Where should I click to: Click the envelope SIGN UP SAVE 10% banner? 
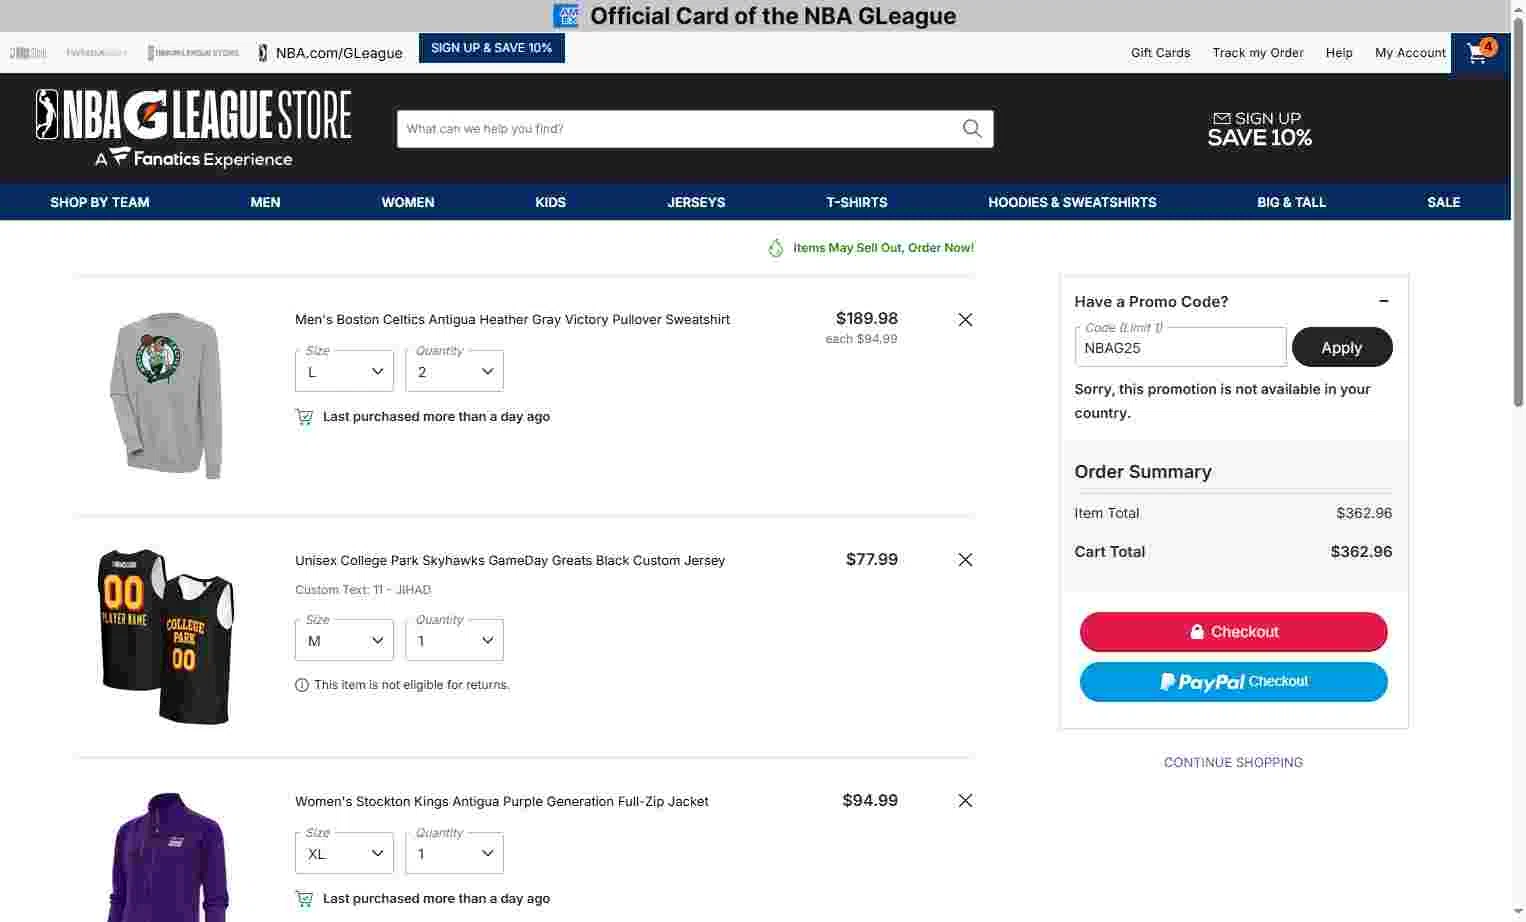click(1259, 129)
